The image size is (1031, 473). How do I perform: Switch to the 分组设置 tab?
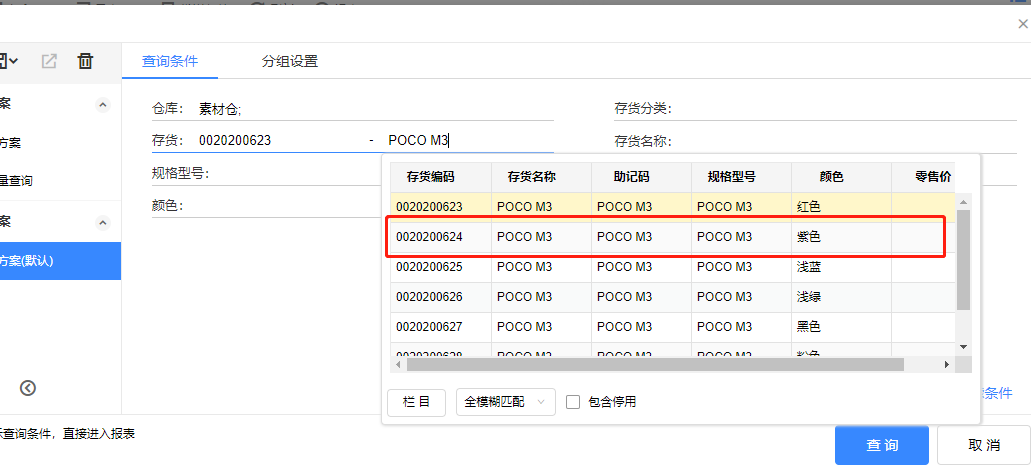(x=290, y=62)
